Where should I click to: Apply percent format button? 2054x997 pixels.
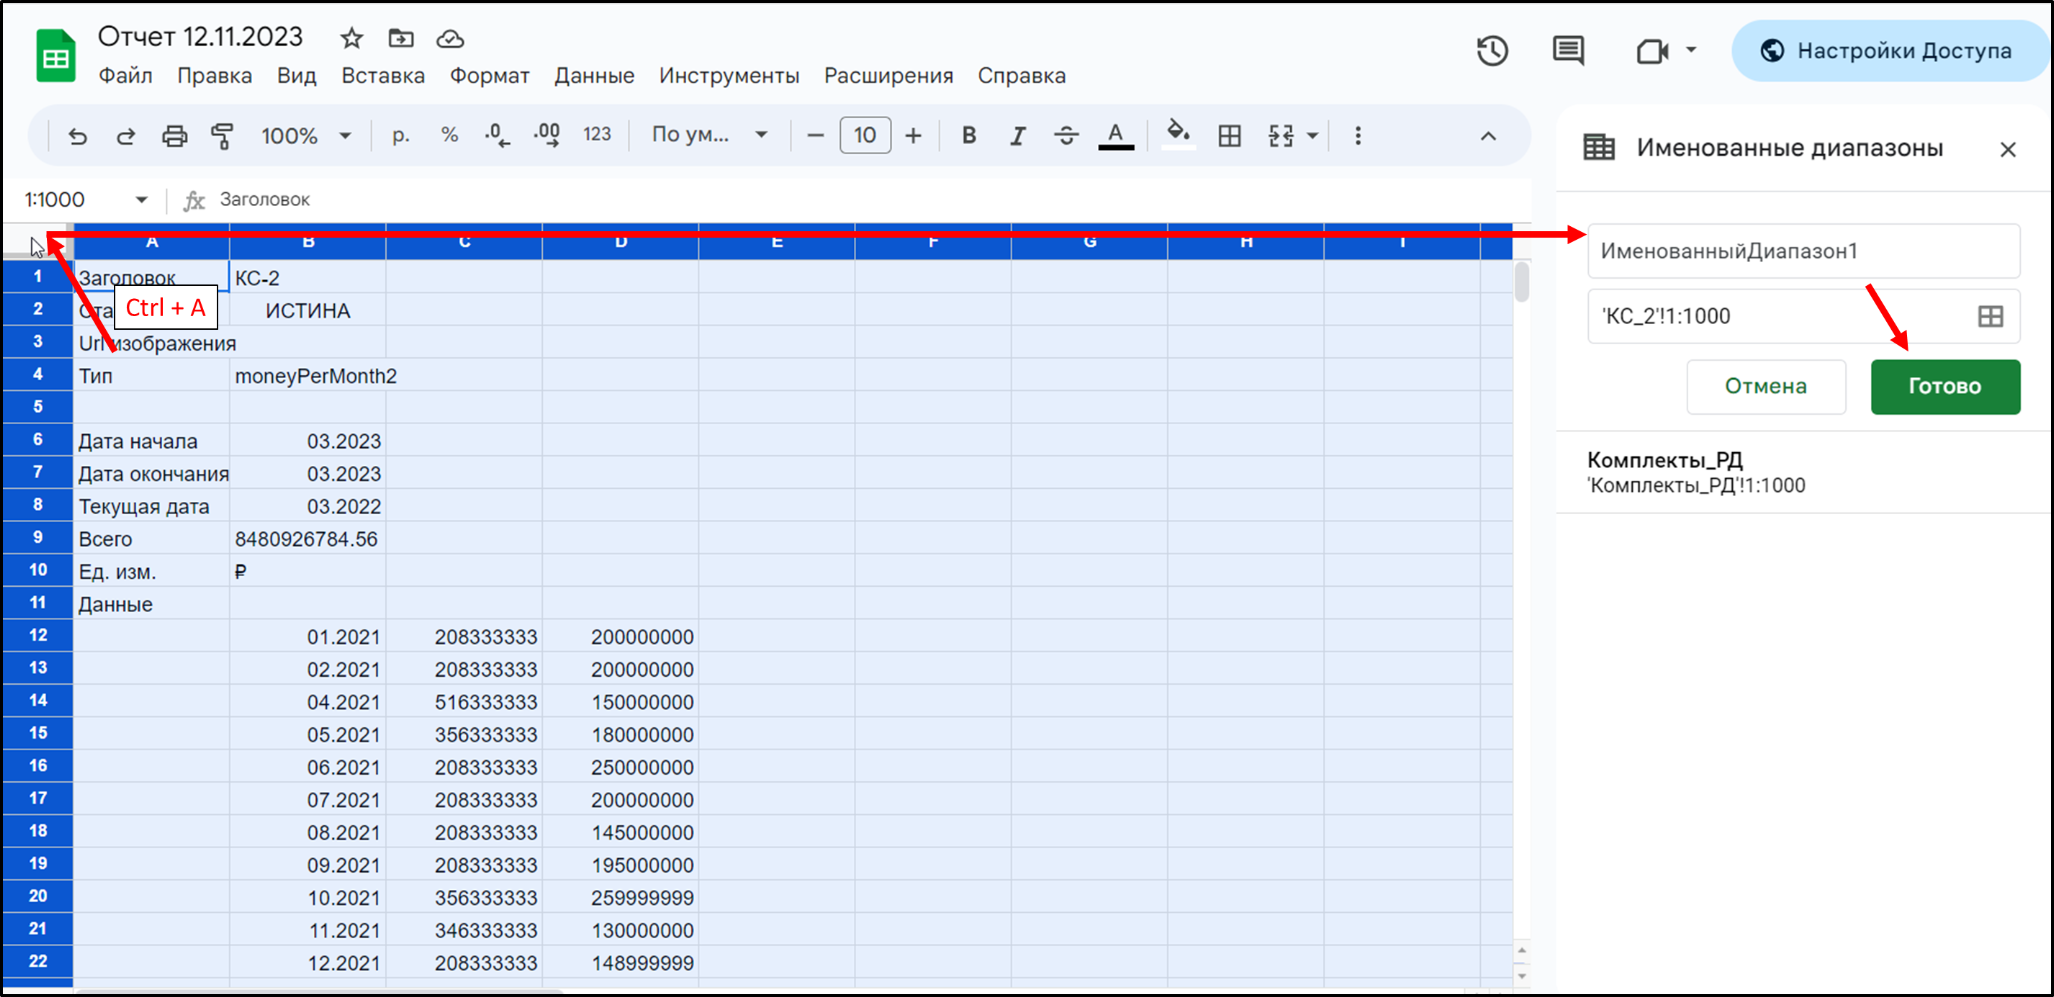(450, 135)
